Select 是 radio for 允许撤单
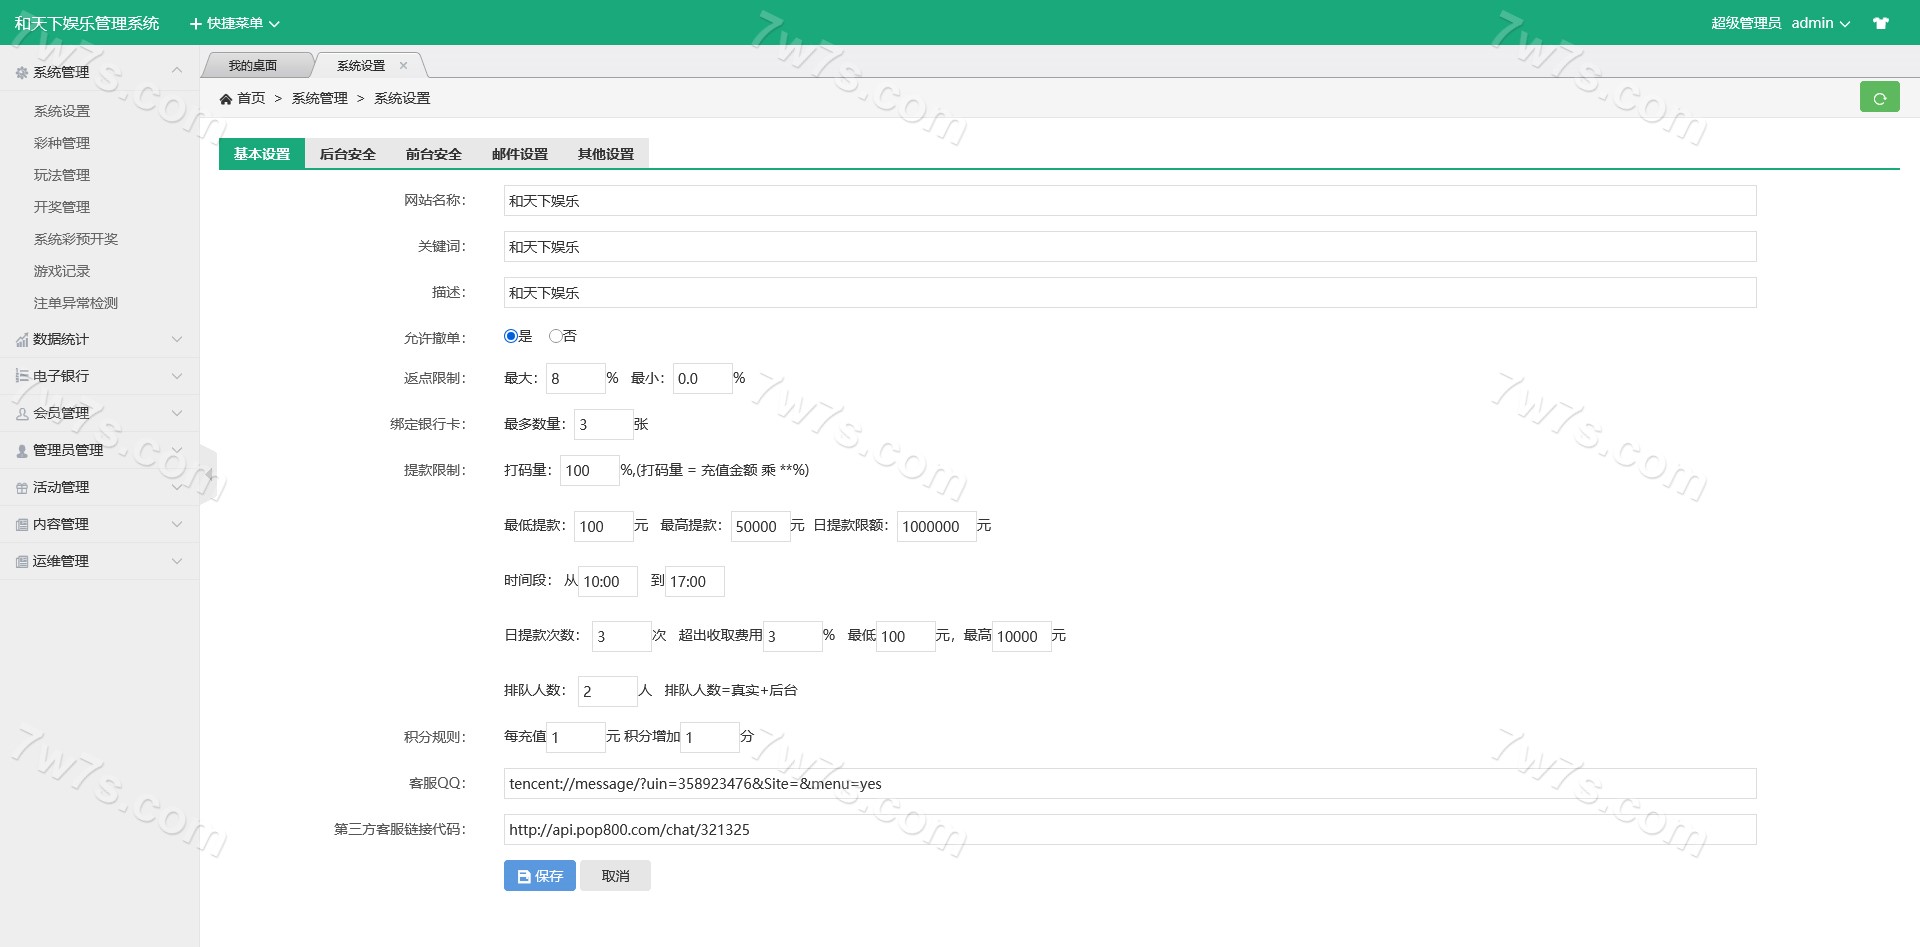The width and height of the screenshot is (1920, 947). pos(511,337)
